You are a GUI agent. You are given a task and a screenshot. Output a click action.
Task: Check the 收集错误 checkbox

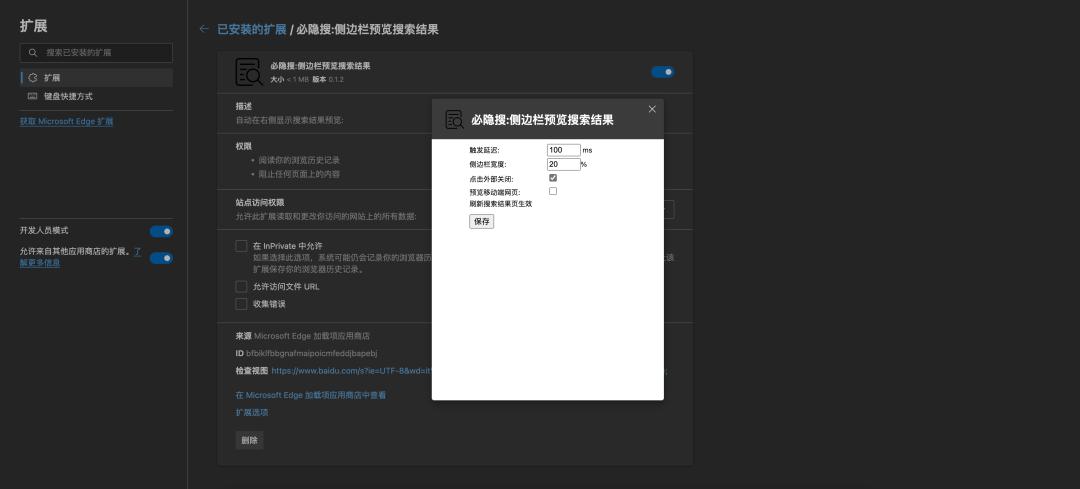click(x=241, y=304)
